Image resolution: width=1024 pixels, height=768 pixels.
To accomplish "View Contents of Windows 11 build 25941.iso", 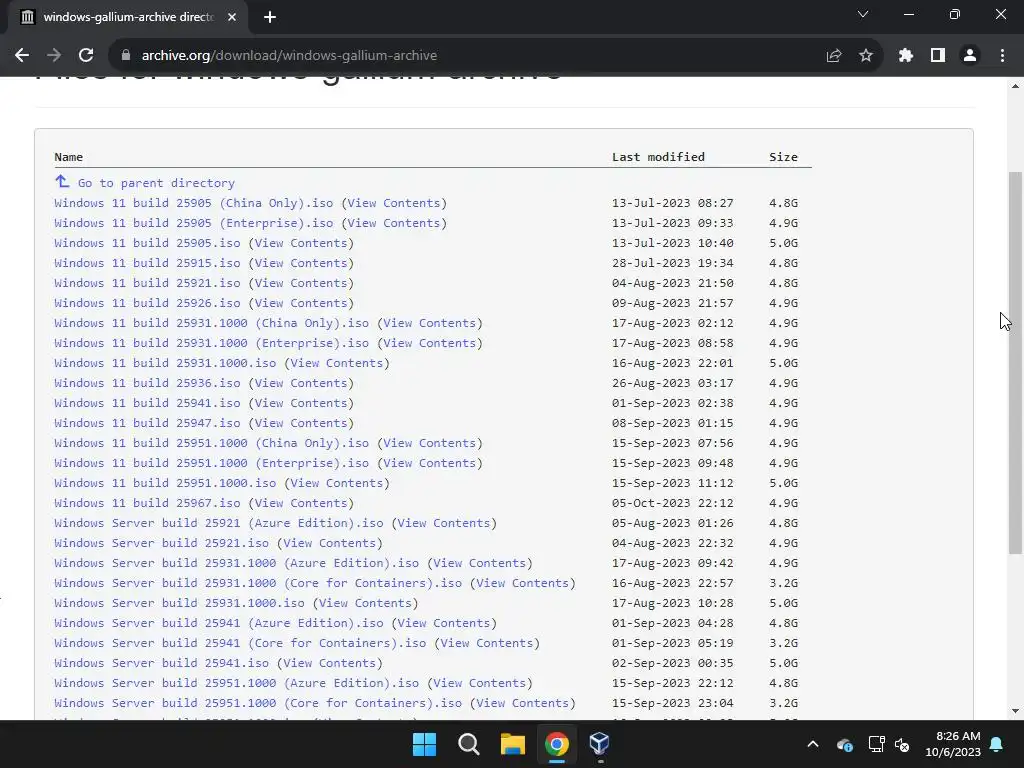I will 301,404.
